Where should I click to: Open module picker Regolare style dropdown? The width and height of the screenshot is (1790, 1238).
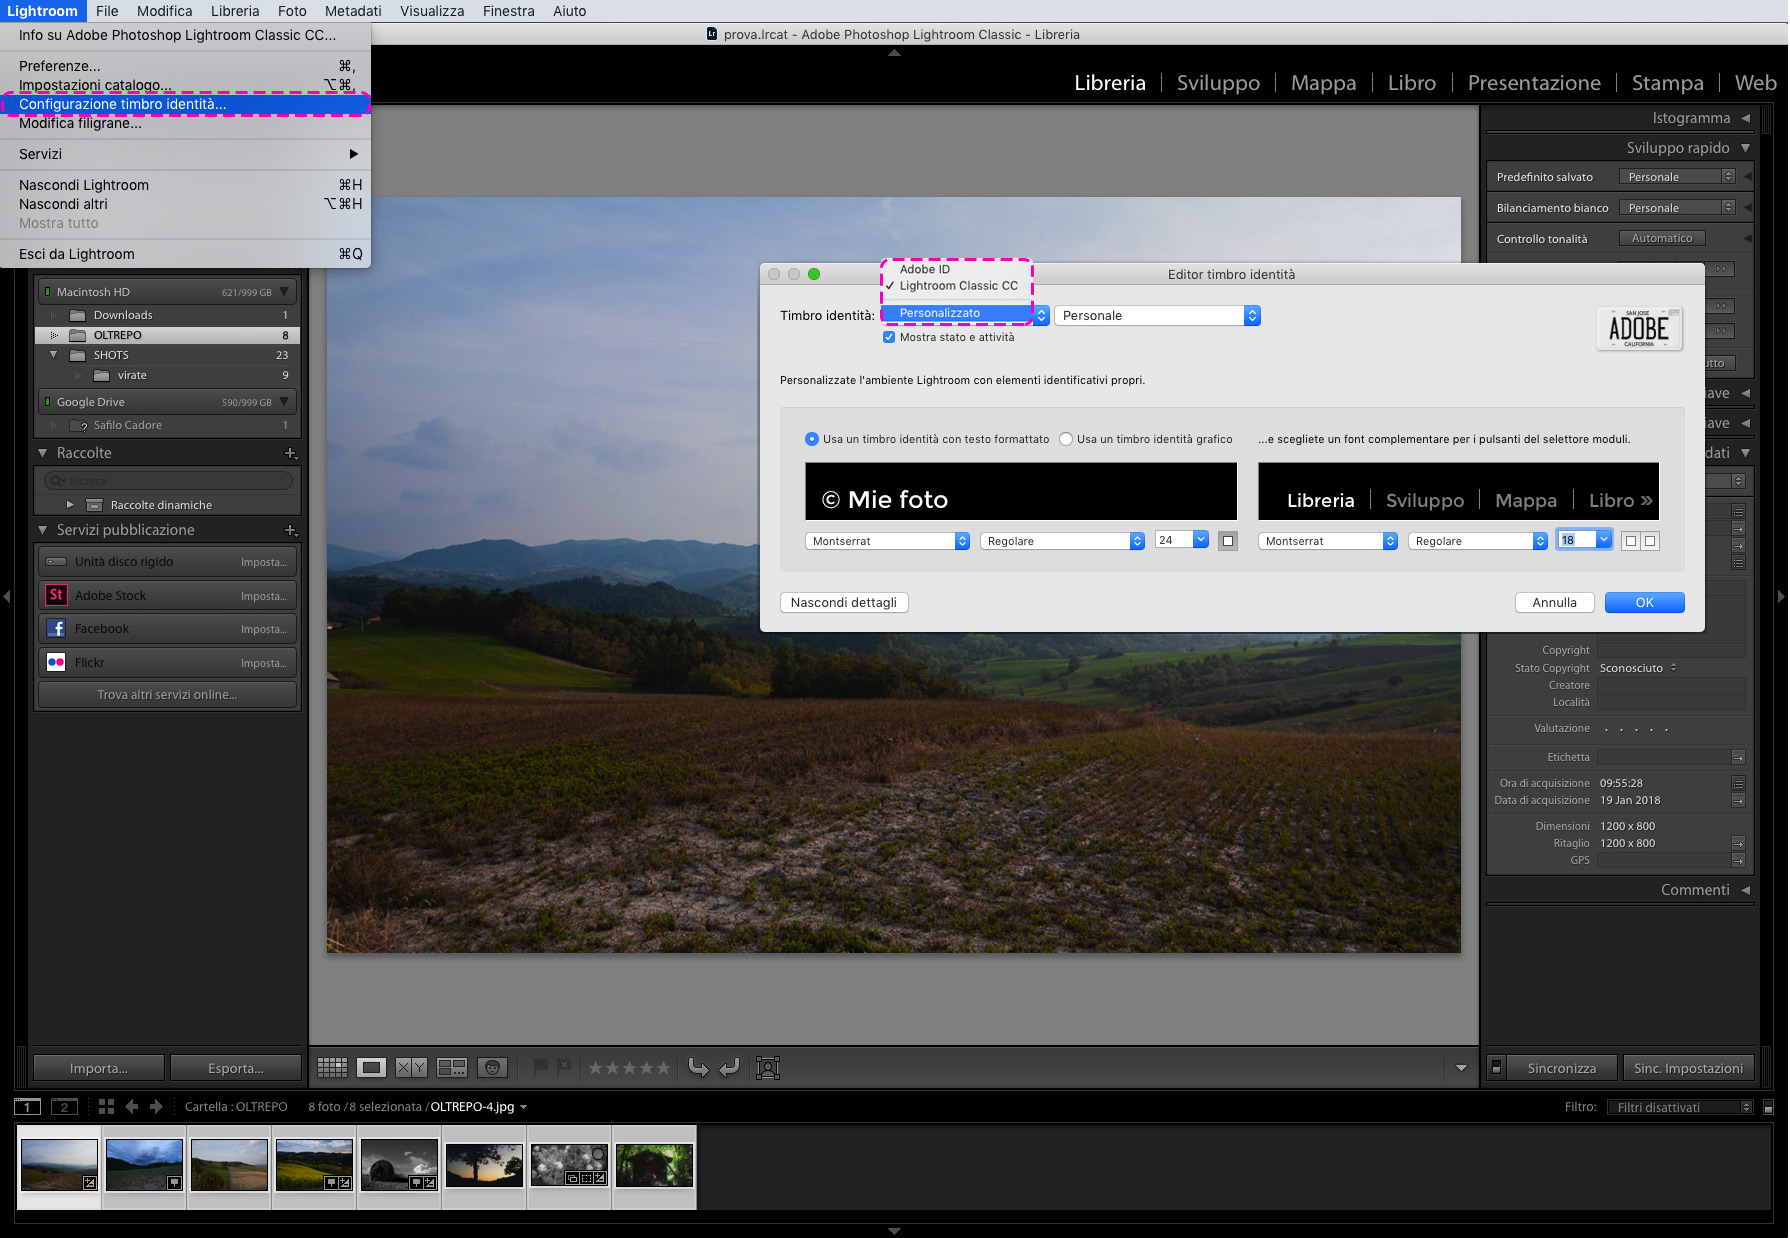coord(1478,541)
